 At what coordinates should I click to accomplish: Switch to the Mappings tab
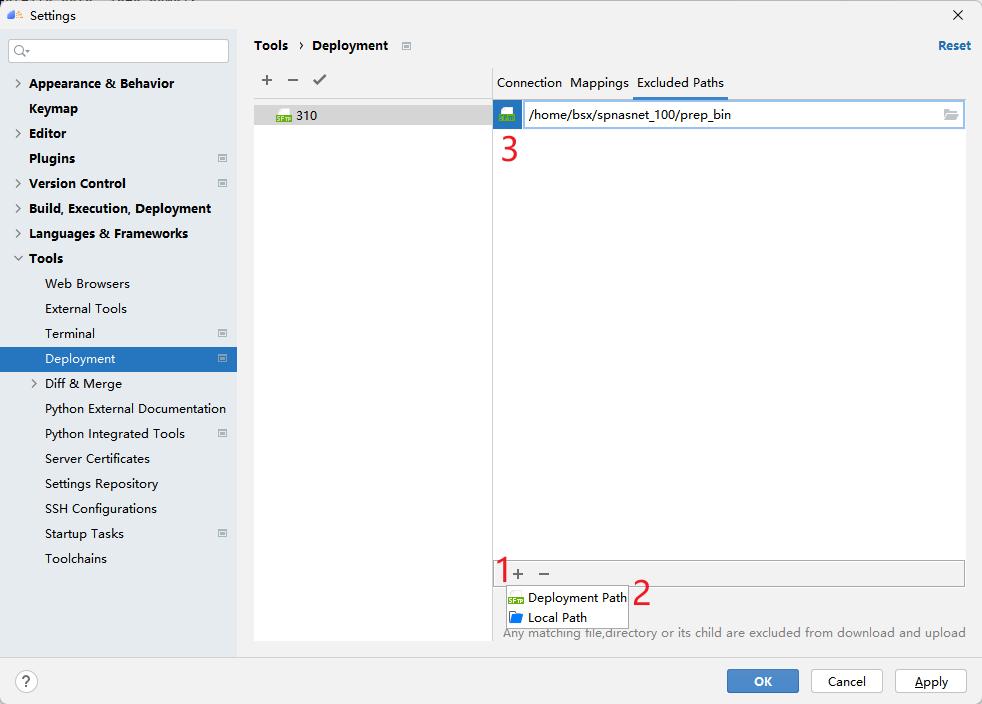[600, 83]
